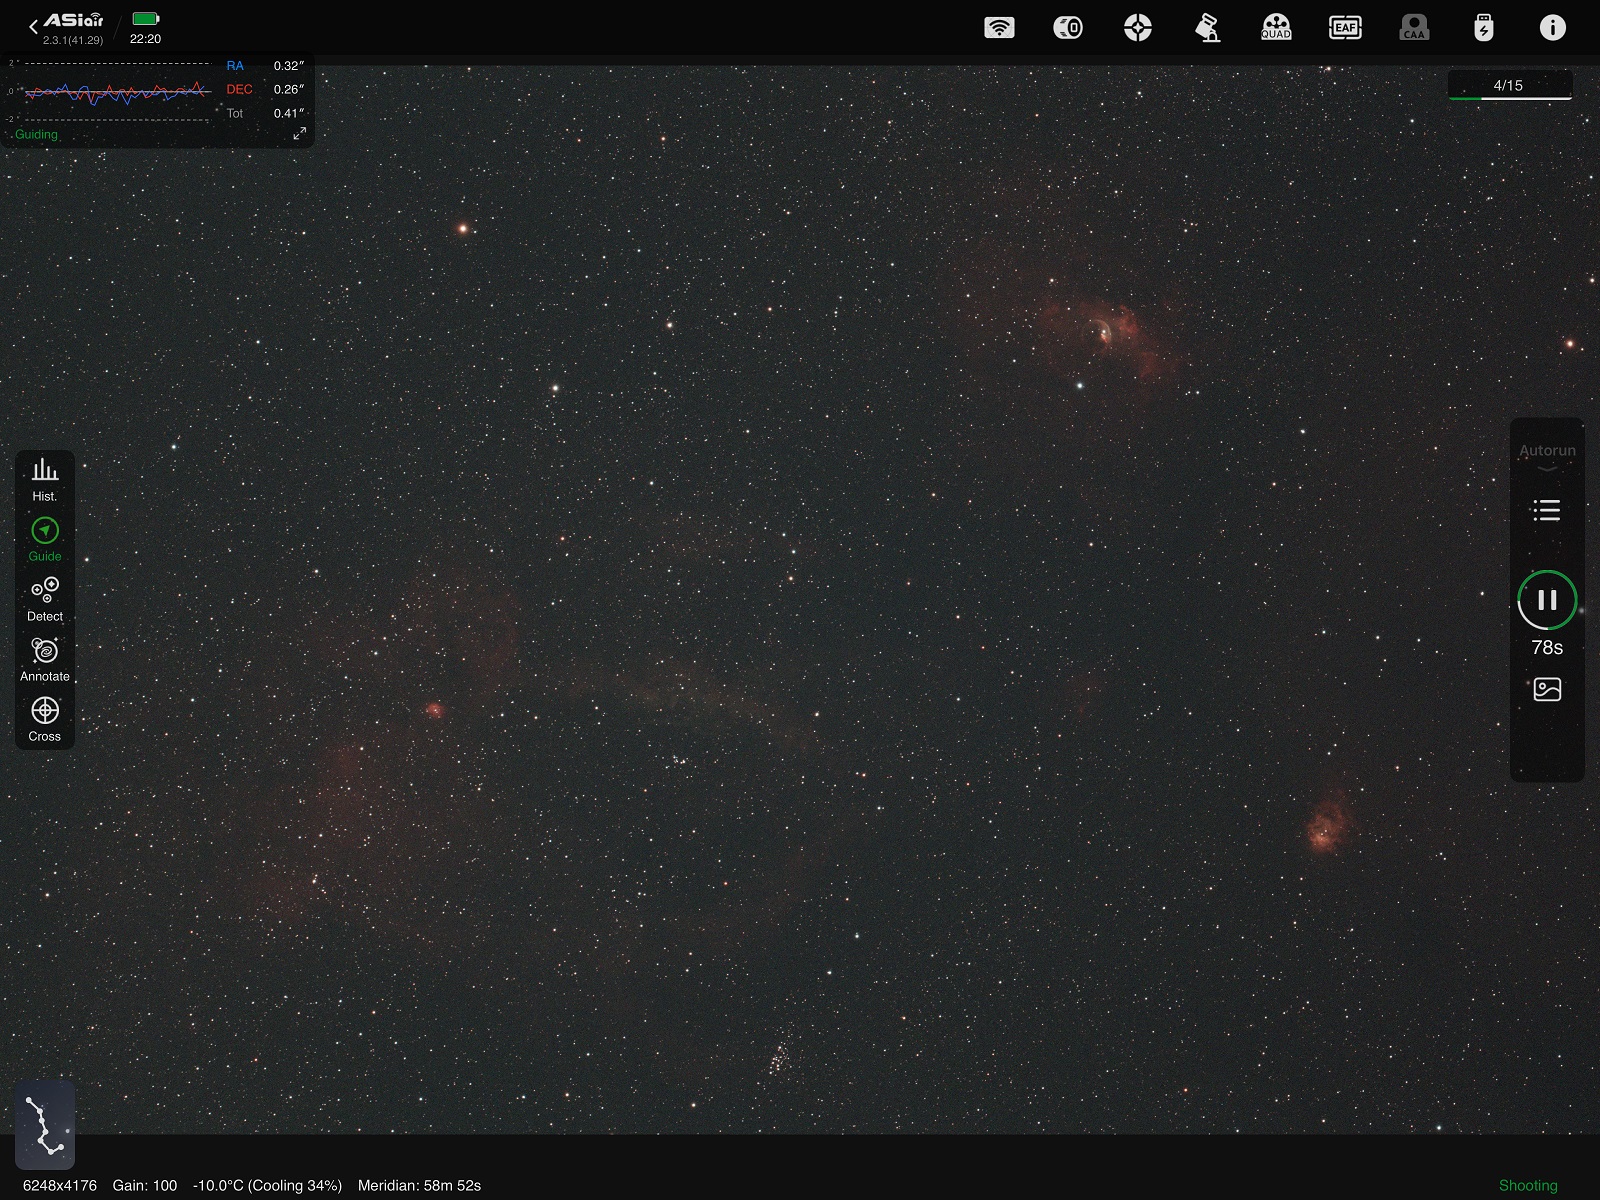Go back using the ASIAIR arrow
Viewport: 1600px width, 1200px height.
coord(33,27)
